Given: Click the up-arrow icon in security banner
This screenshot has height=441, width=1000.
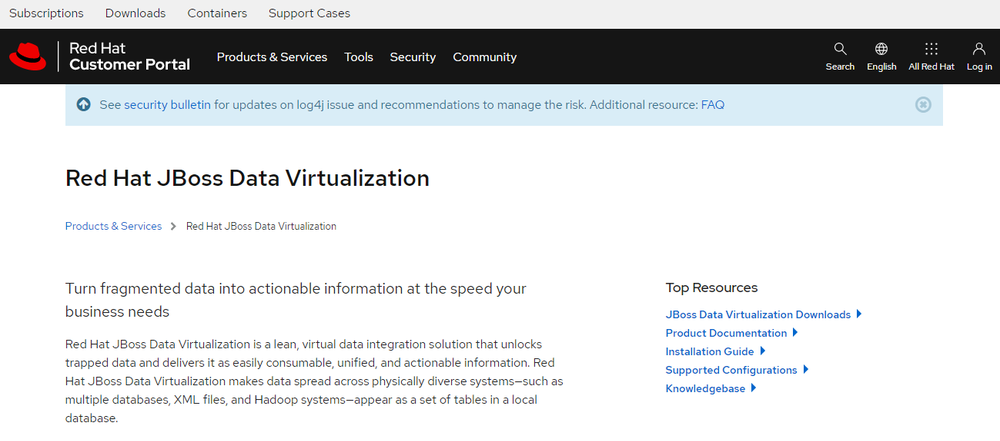Looking at the screenshot, I should coord(84,105).
